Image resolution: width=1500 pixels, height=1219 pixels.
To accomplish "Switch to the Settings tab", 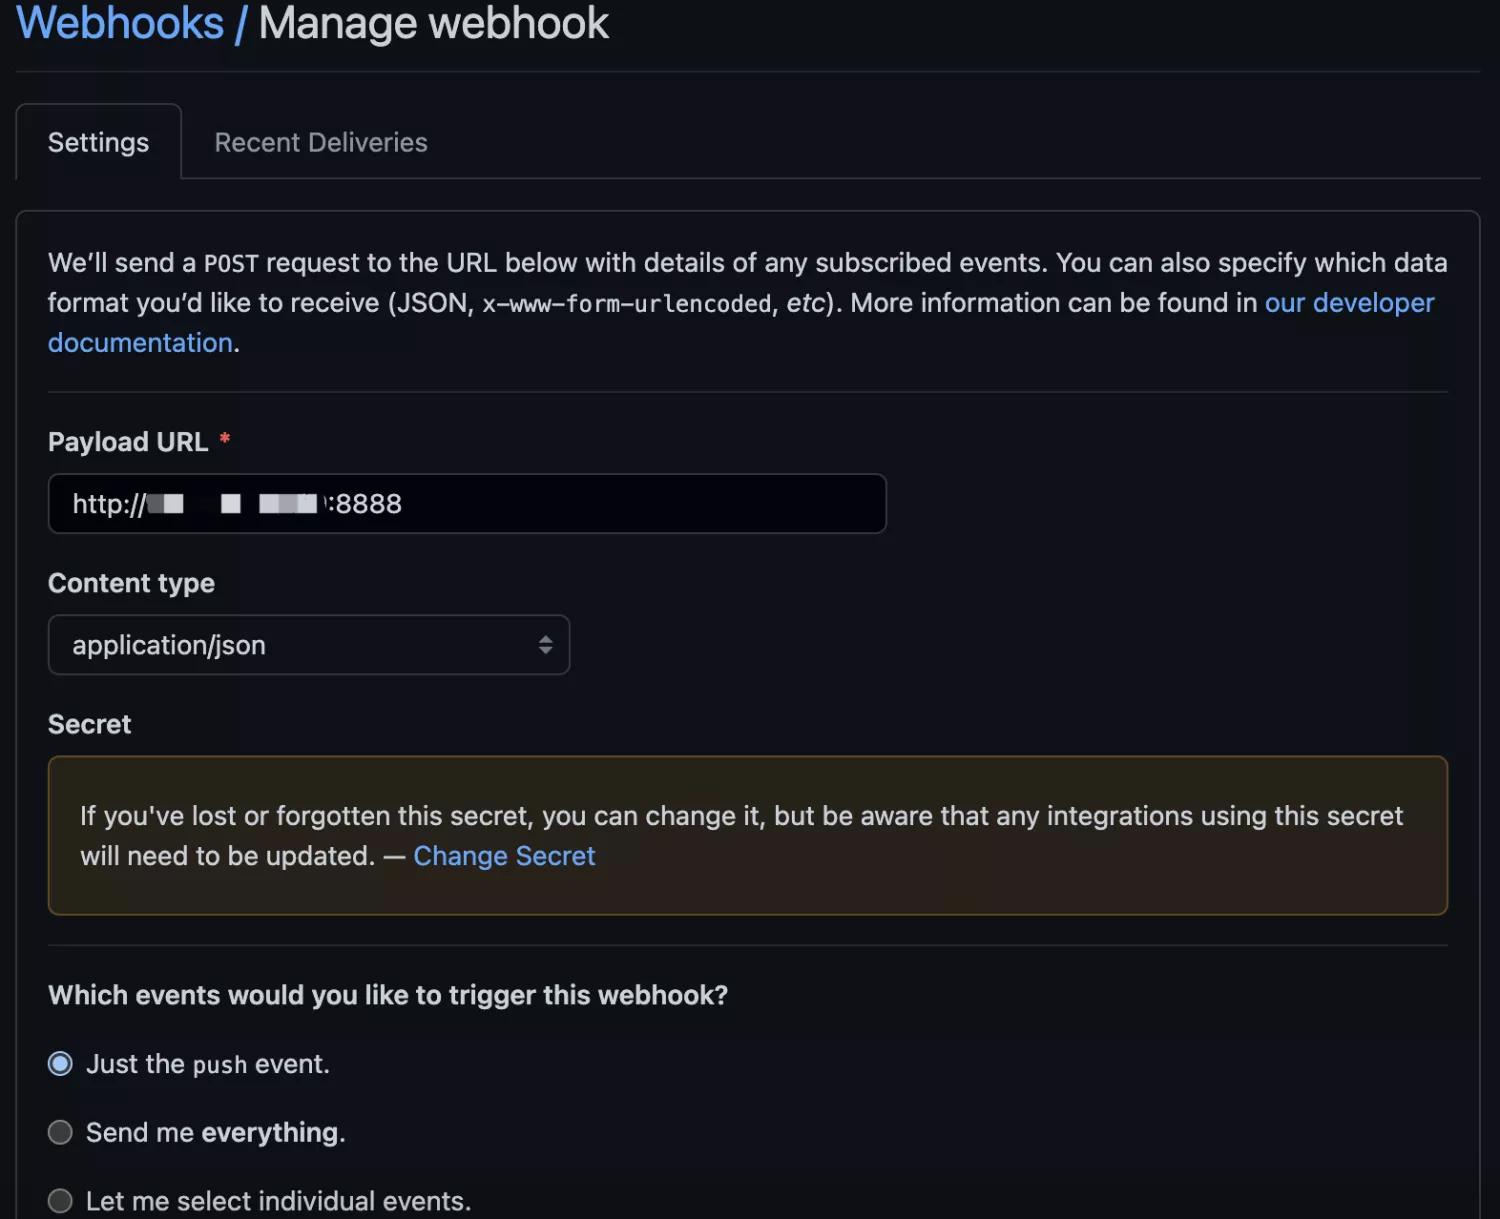I will [98, 143].
